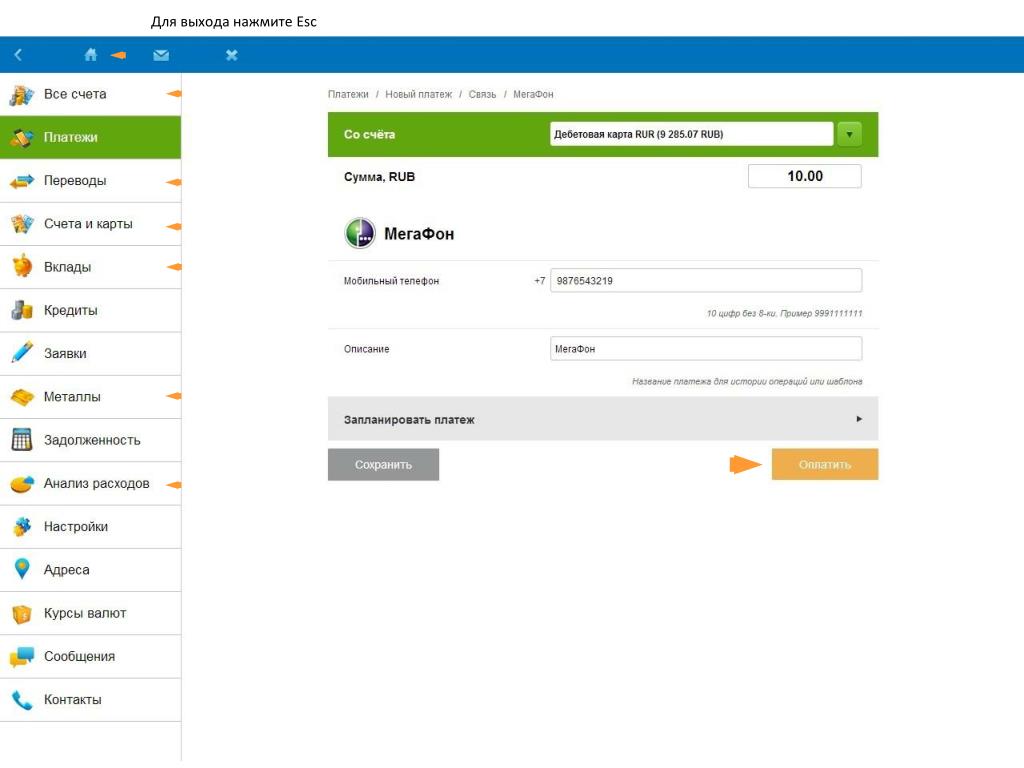Click the Переводы arrows icon

(x=22, y=181)
